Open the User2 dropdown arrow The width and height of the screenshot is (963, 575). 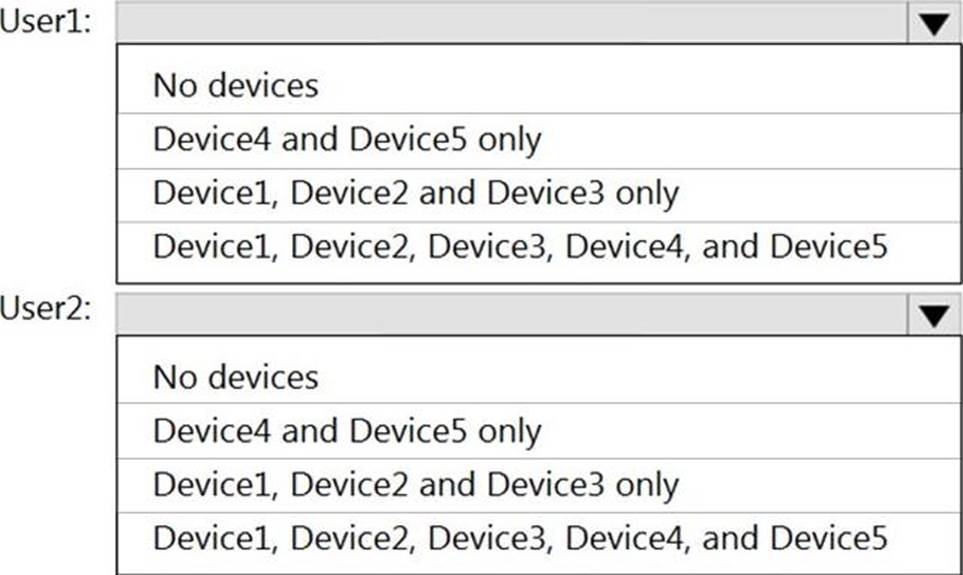(x=933, y=316)
